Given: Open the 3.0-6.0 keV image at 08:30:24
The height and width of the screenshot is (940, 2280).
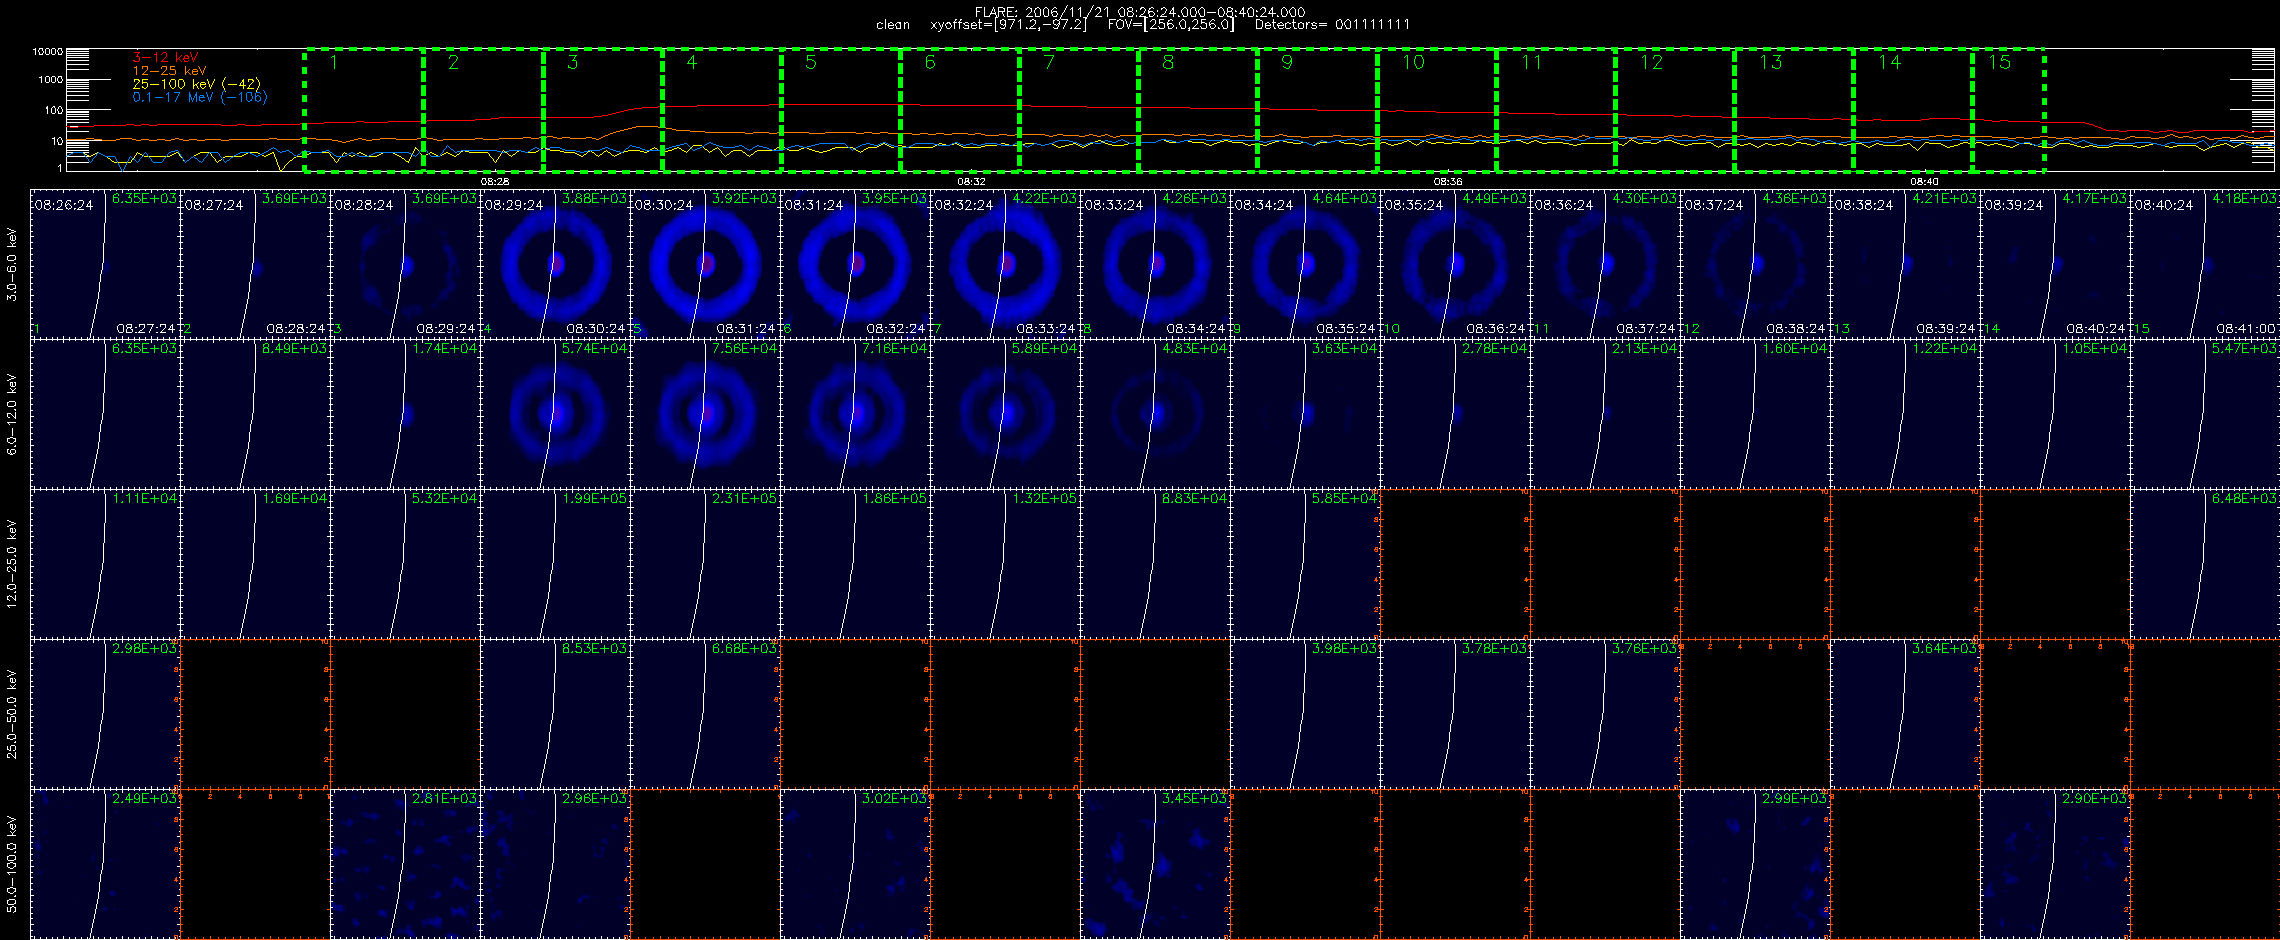Looking at the screenshot, I should (705, 264).
